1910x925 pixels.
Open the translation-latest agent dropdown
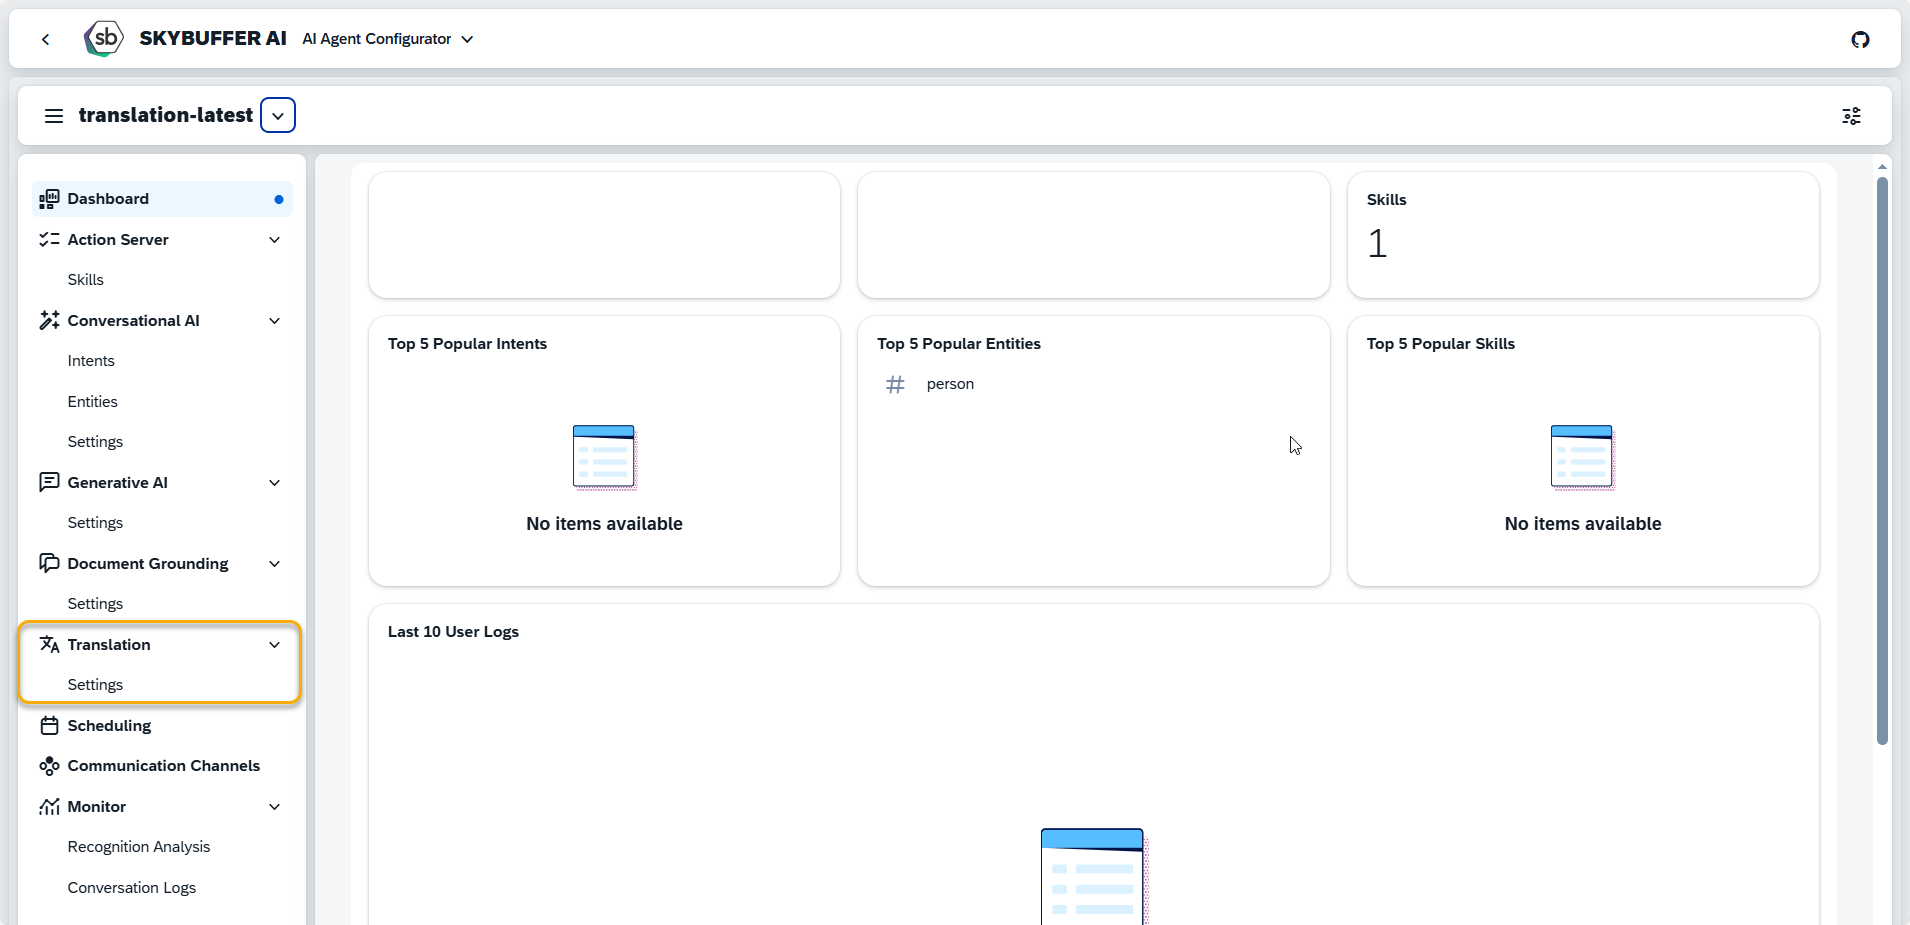tap(278, 115)
